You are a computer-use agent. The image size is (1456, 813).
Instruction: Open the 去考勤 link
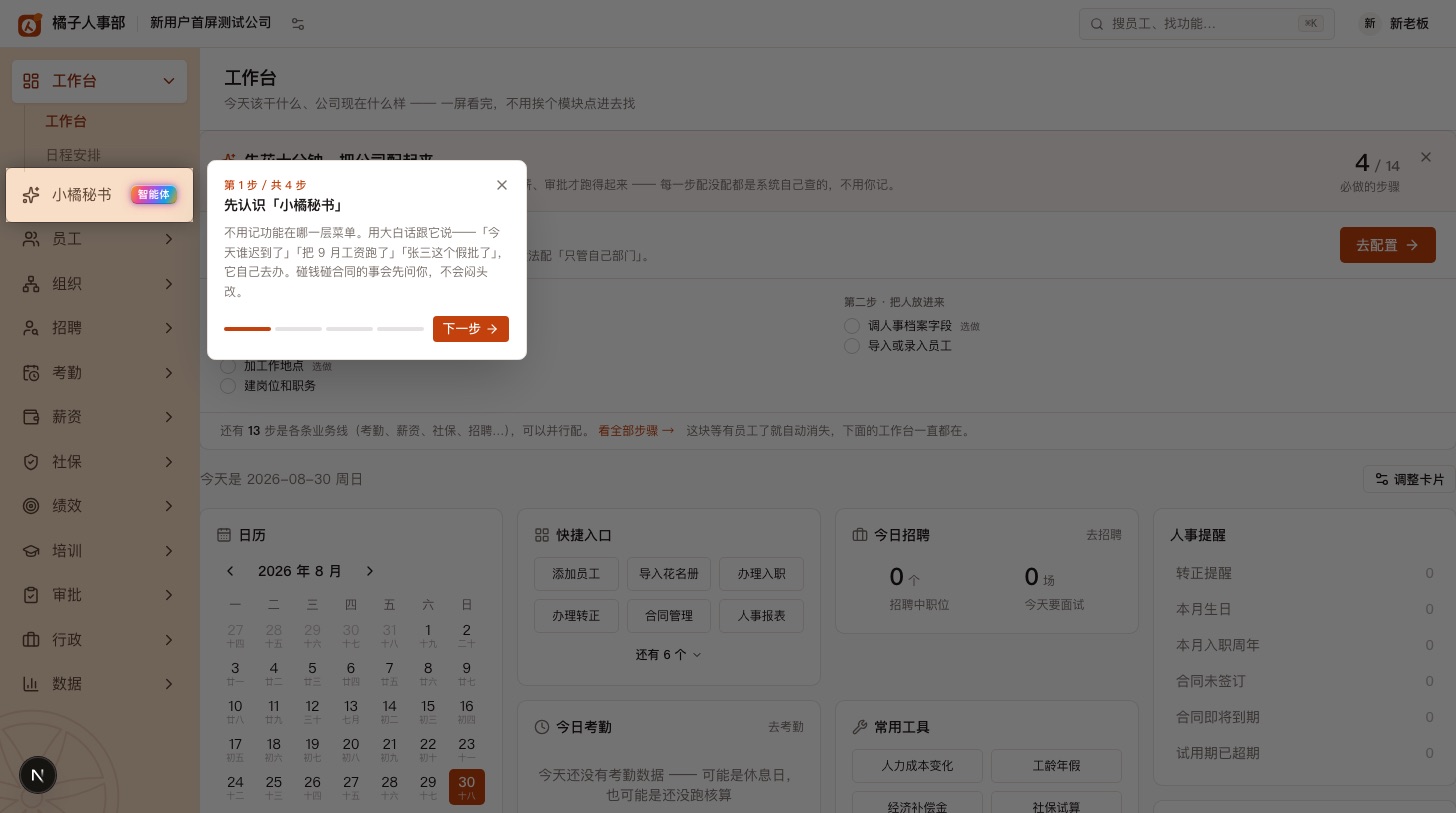(786, 727)
